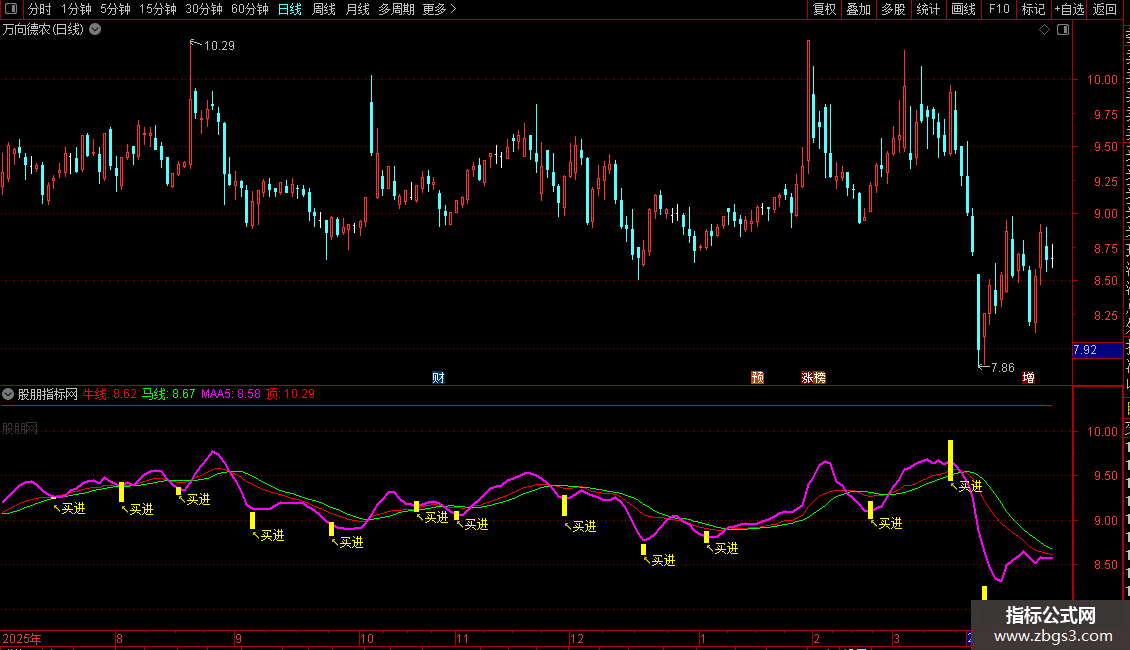The height and width of the screenshot is (650, 1130).
Task: Open F10 company information
Action: pos(999,9)
